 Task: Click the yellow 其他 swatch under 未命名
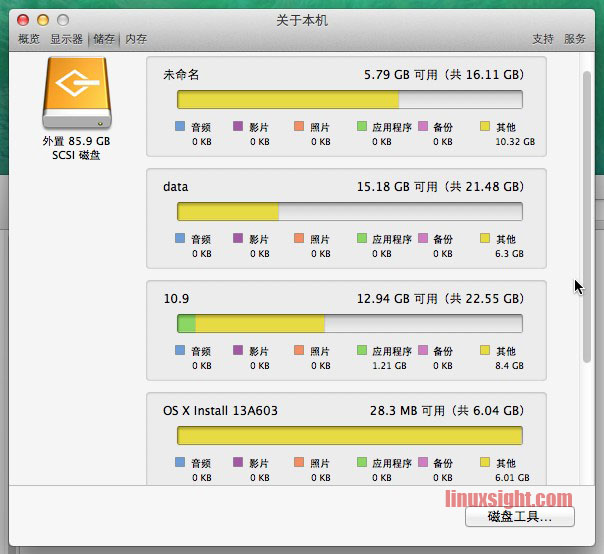(x=485, y=126)
